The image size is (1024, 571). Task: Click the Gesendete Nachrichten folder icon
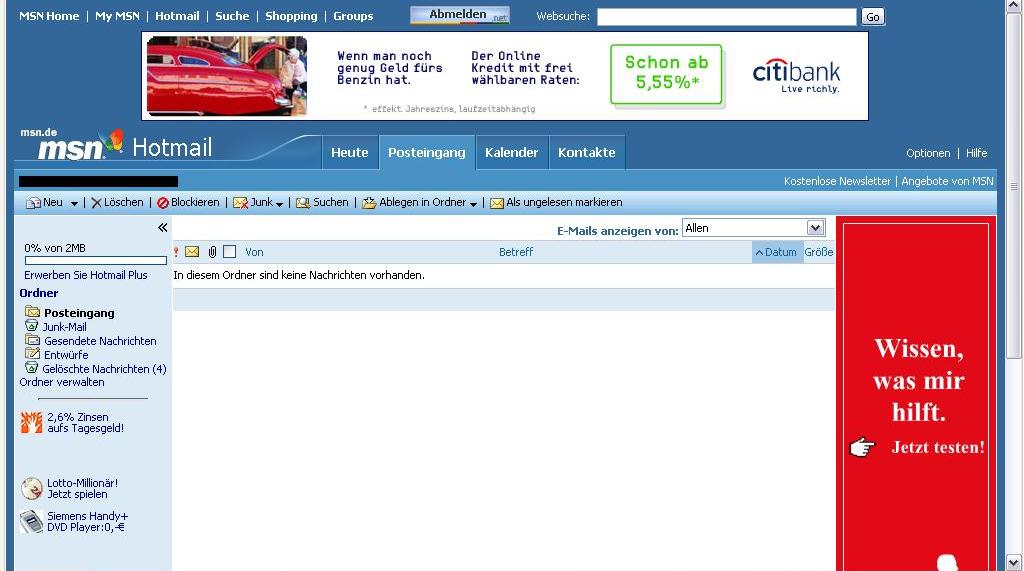[x=32, y=340]
